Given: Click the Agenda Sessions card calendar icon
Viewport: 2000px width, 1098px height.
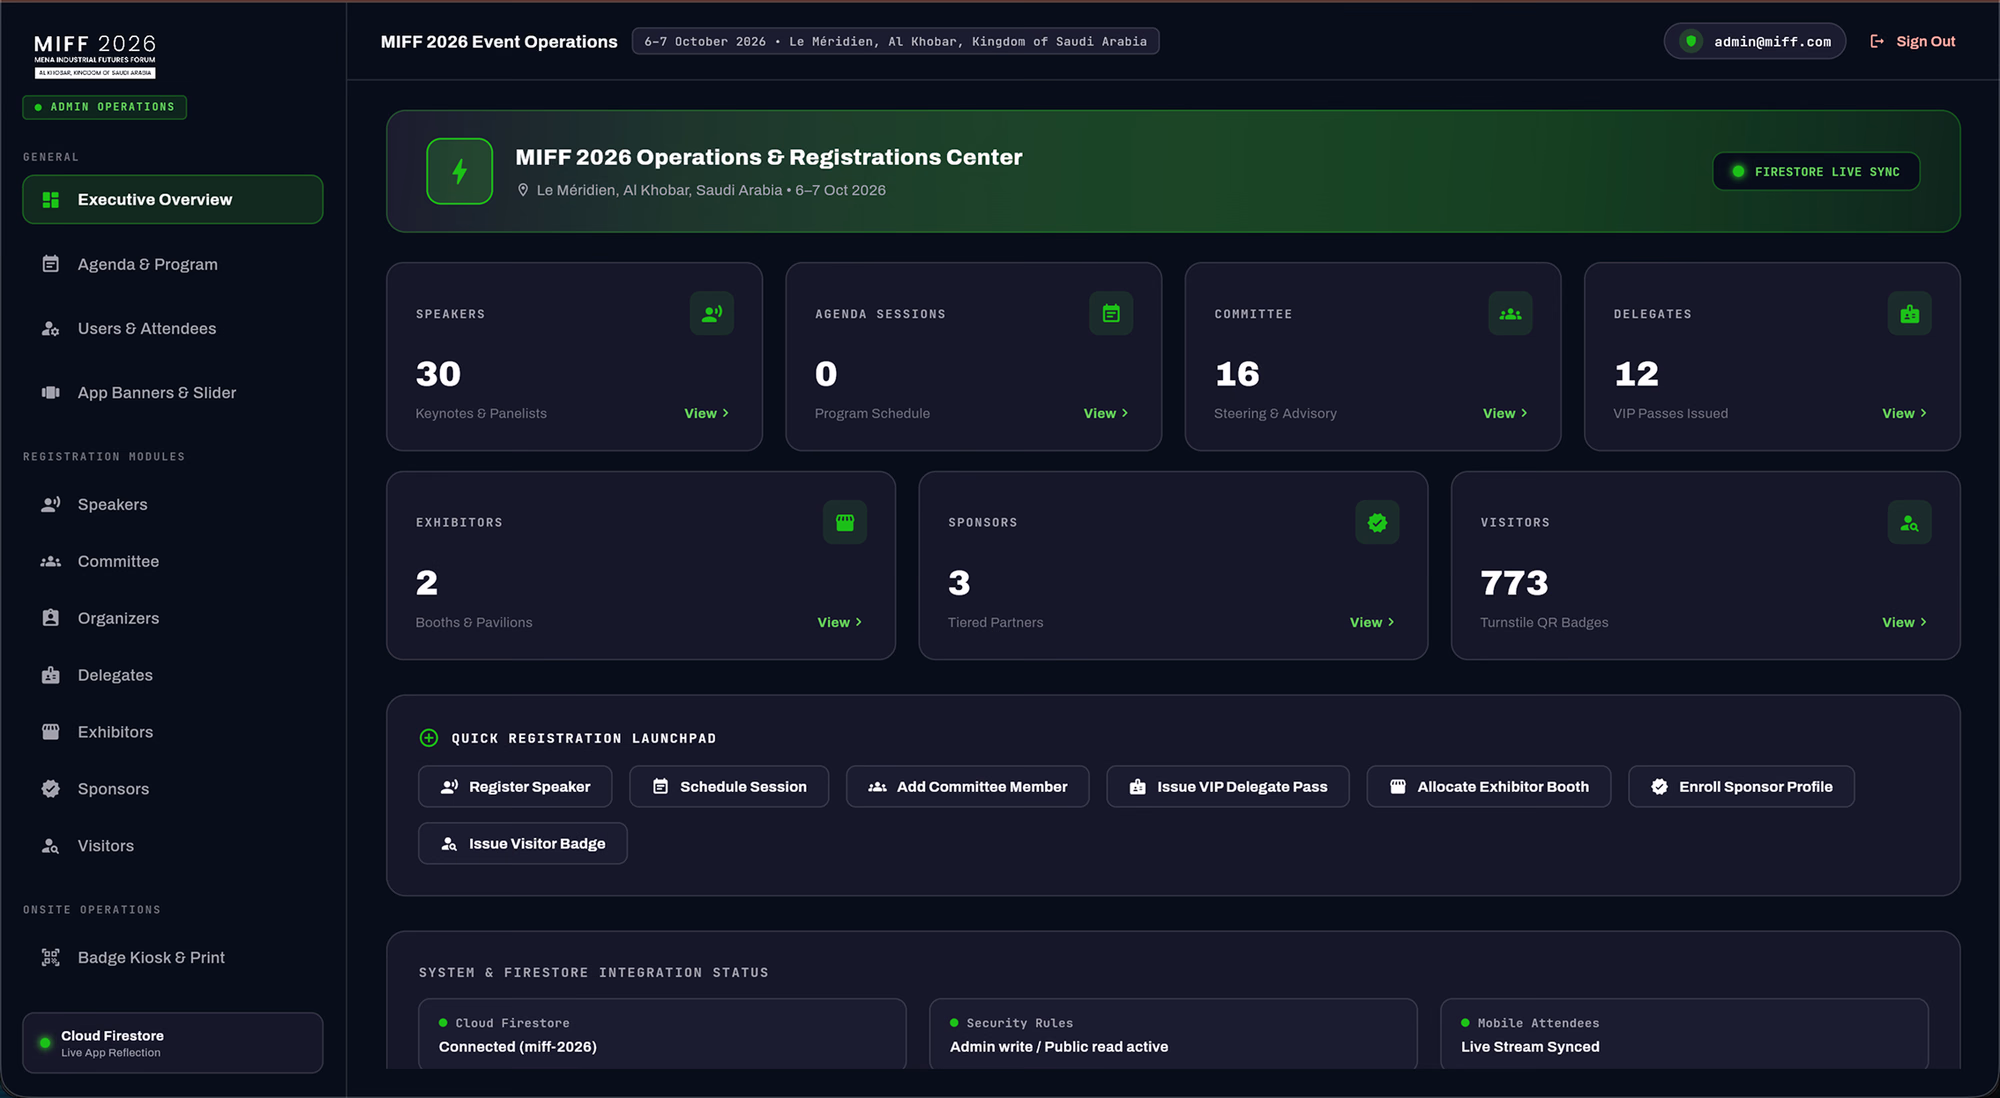Looking at the screenshot, I should tap(1110, 313).
